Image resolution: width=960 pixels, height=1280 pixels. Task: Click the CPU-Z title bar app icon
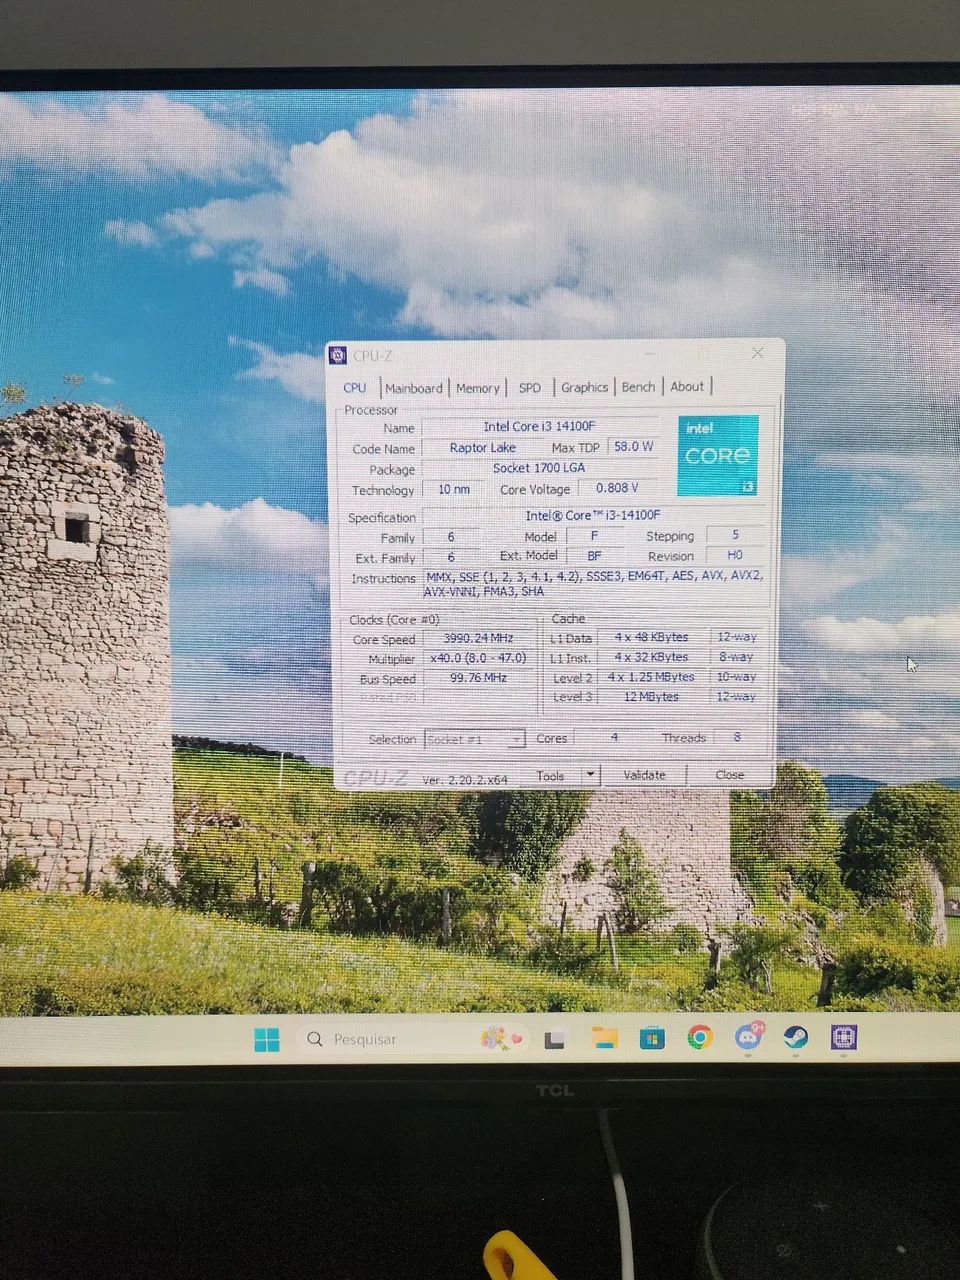point(338,355)
